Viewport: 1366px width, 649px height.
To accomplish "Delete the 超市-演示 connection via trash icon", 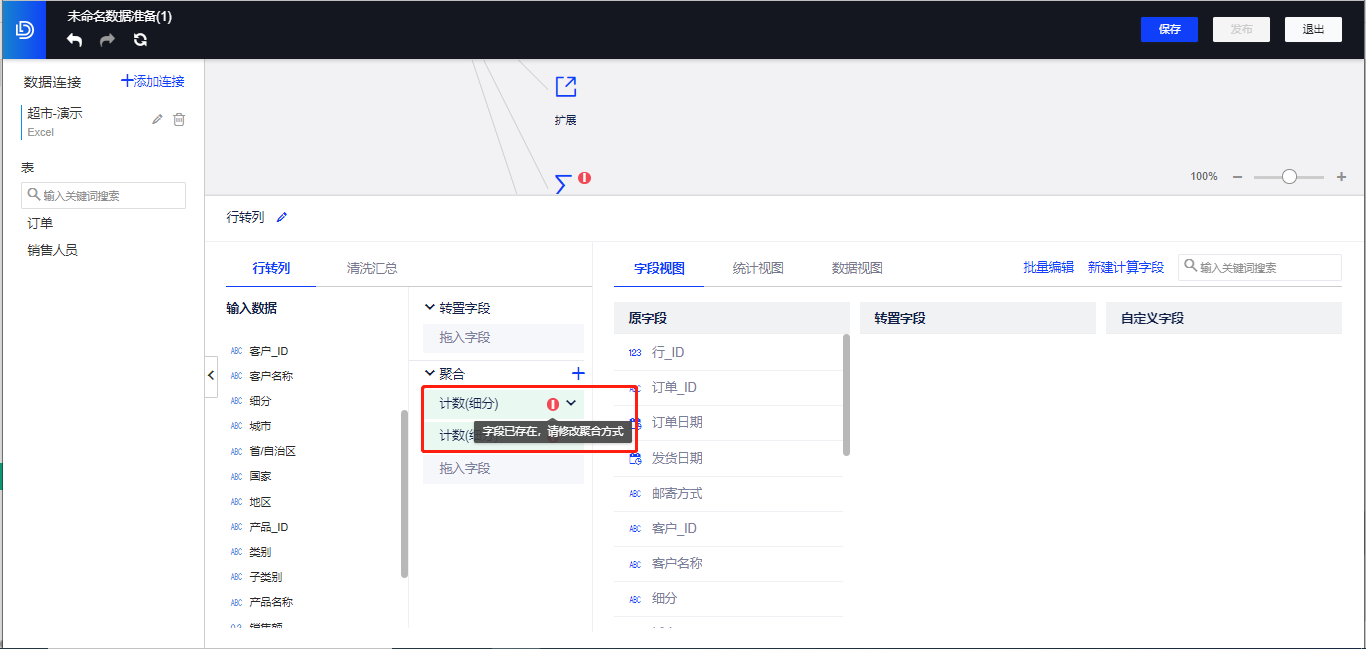I will click(x=179, y=120).
